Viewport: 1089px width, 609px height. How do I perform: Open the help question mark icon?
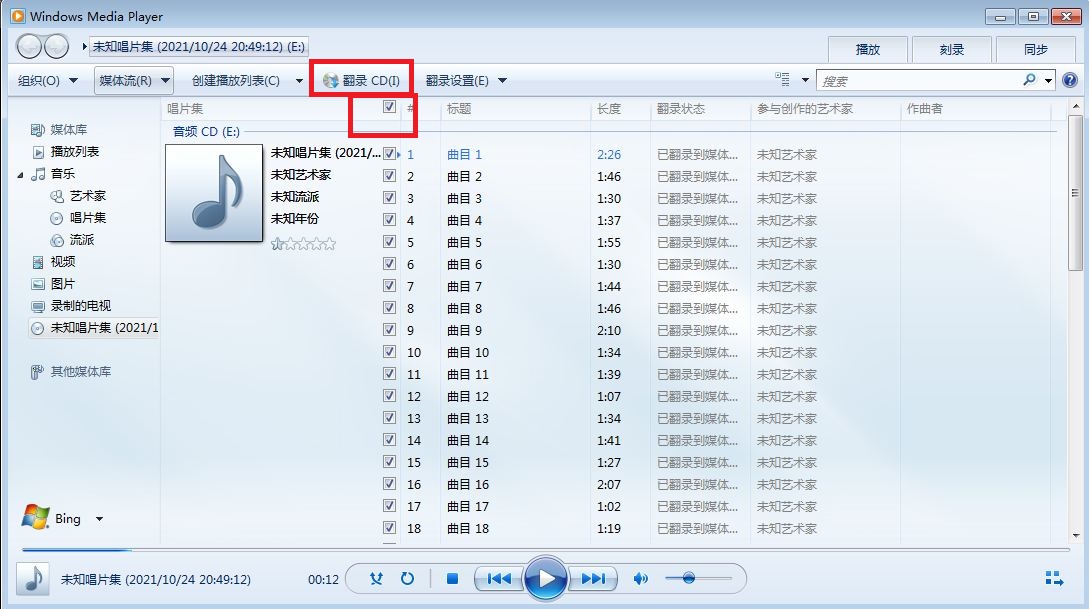(x=1071, y=80)
